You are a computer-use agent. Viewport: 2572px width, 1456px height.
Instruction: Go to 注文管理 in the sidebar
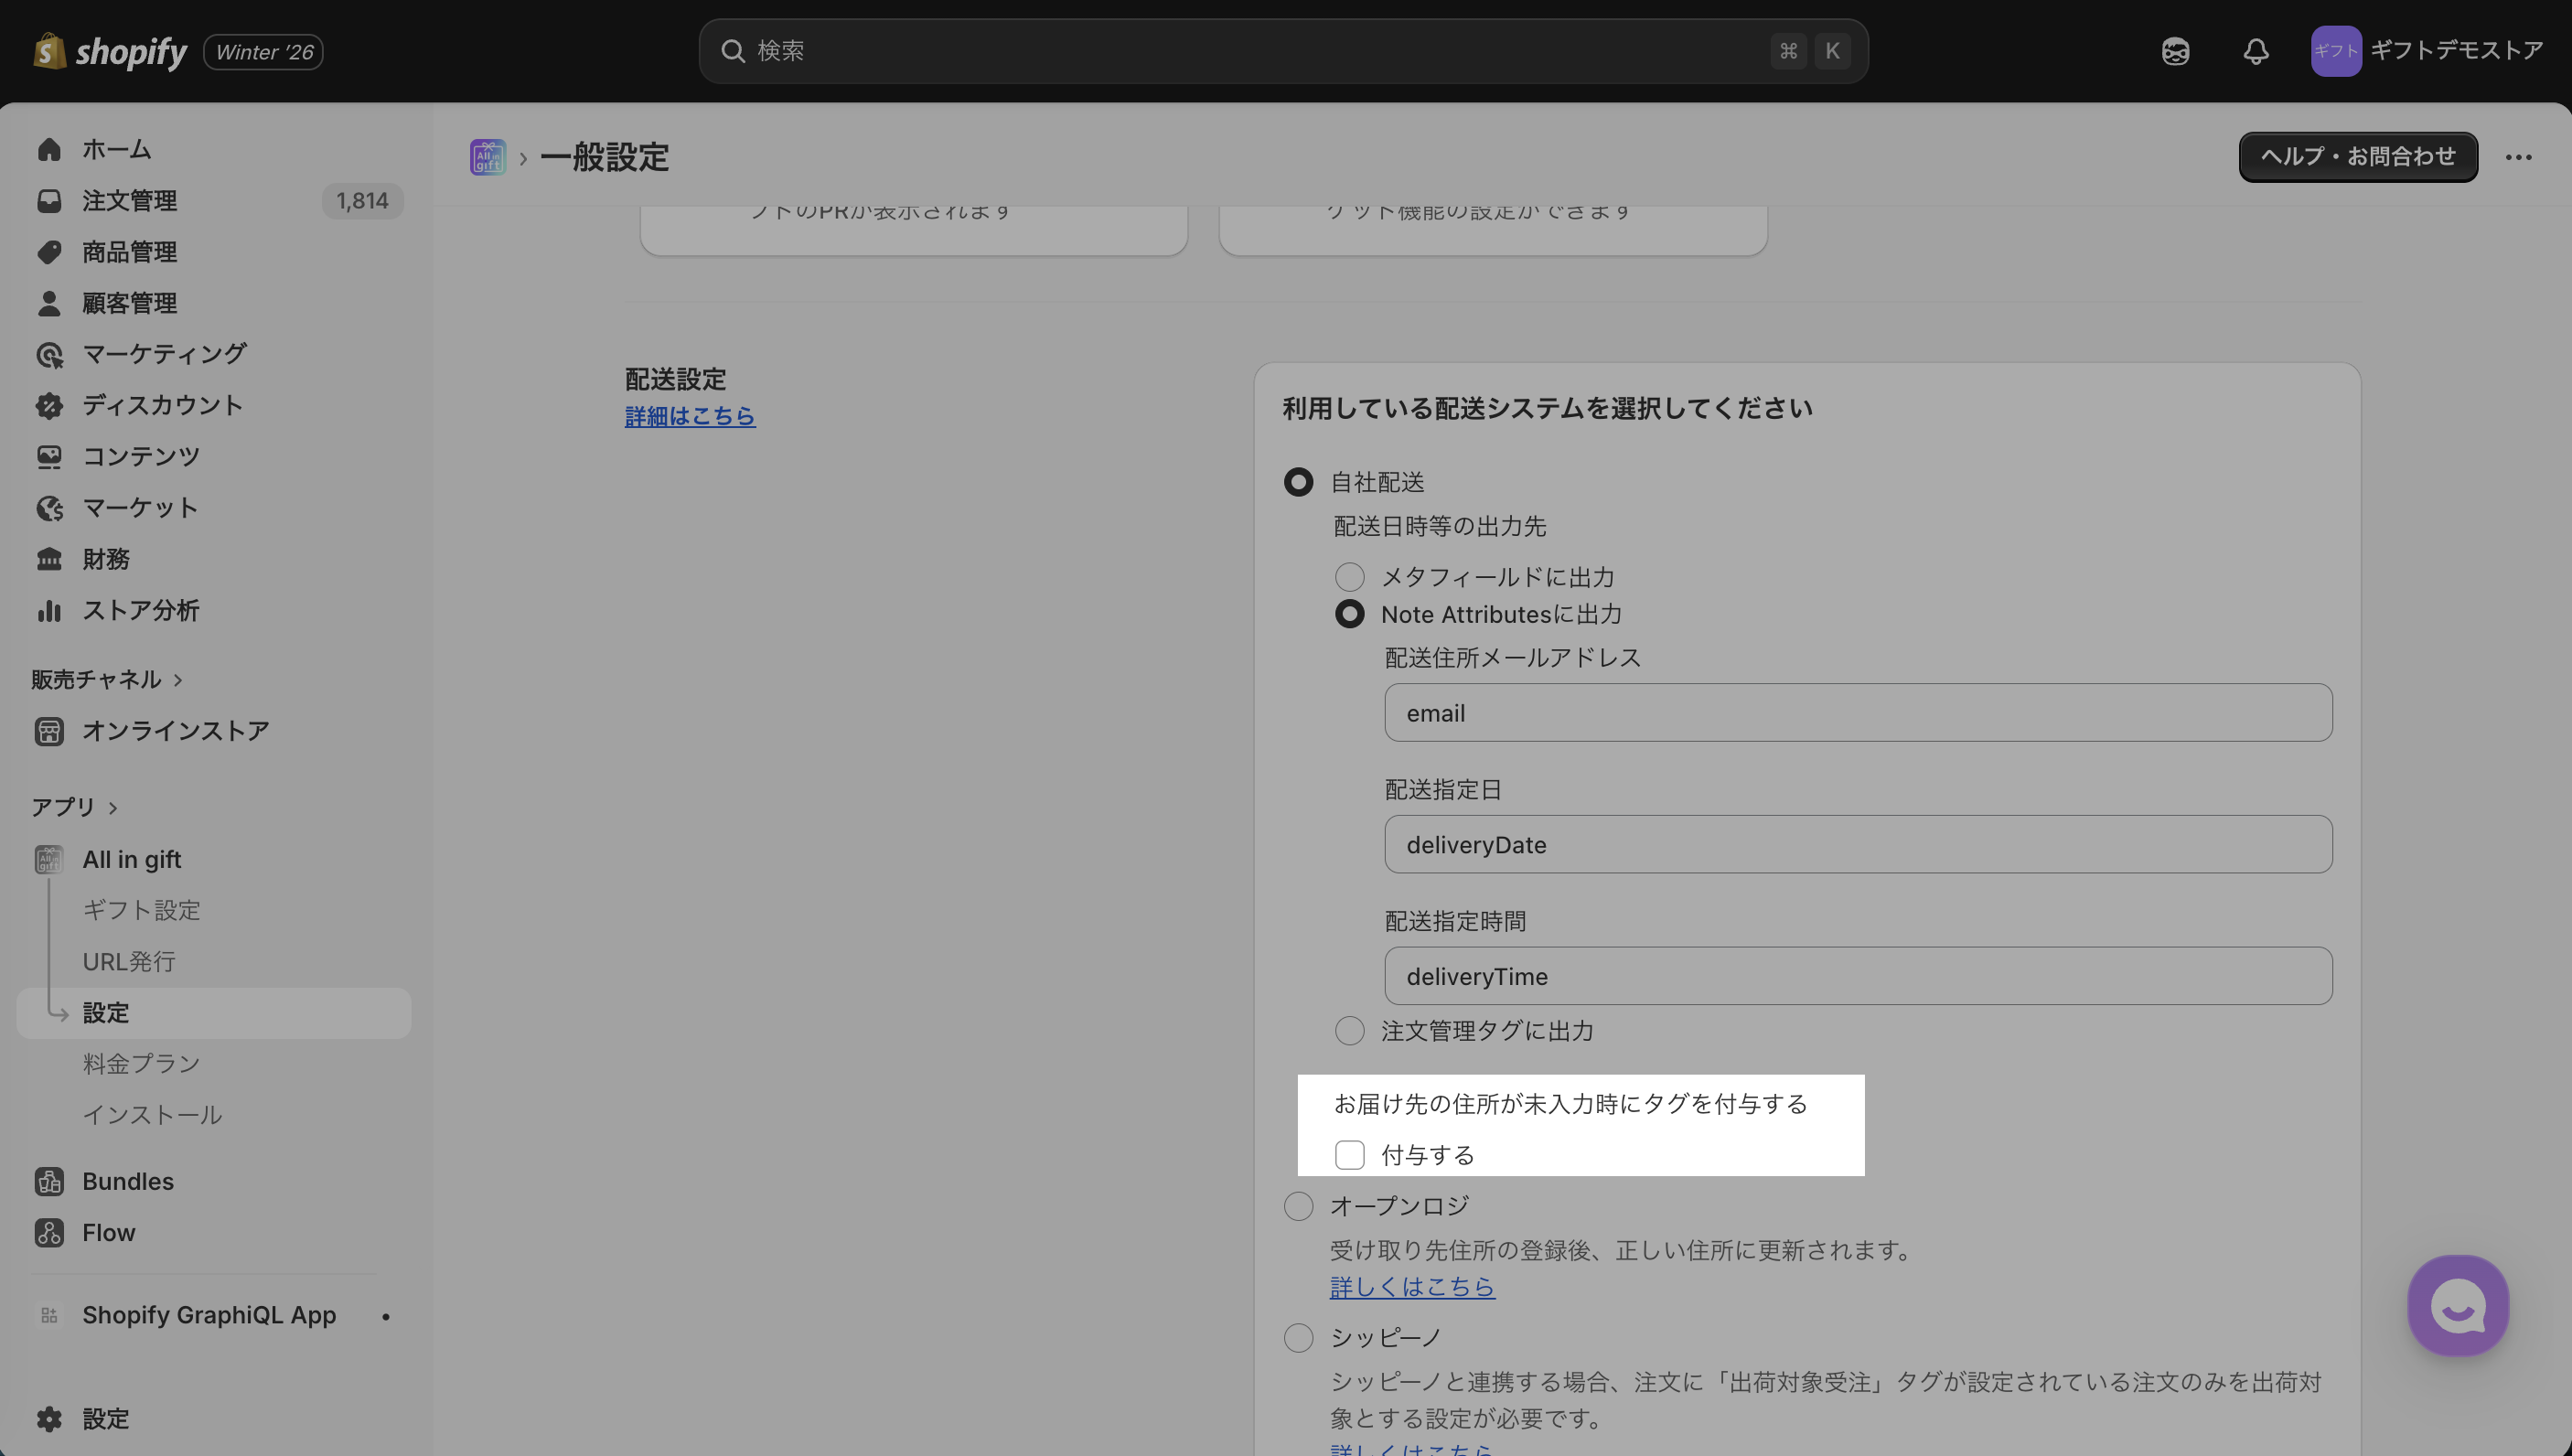coord(129,201)
